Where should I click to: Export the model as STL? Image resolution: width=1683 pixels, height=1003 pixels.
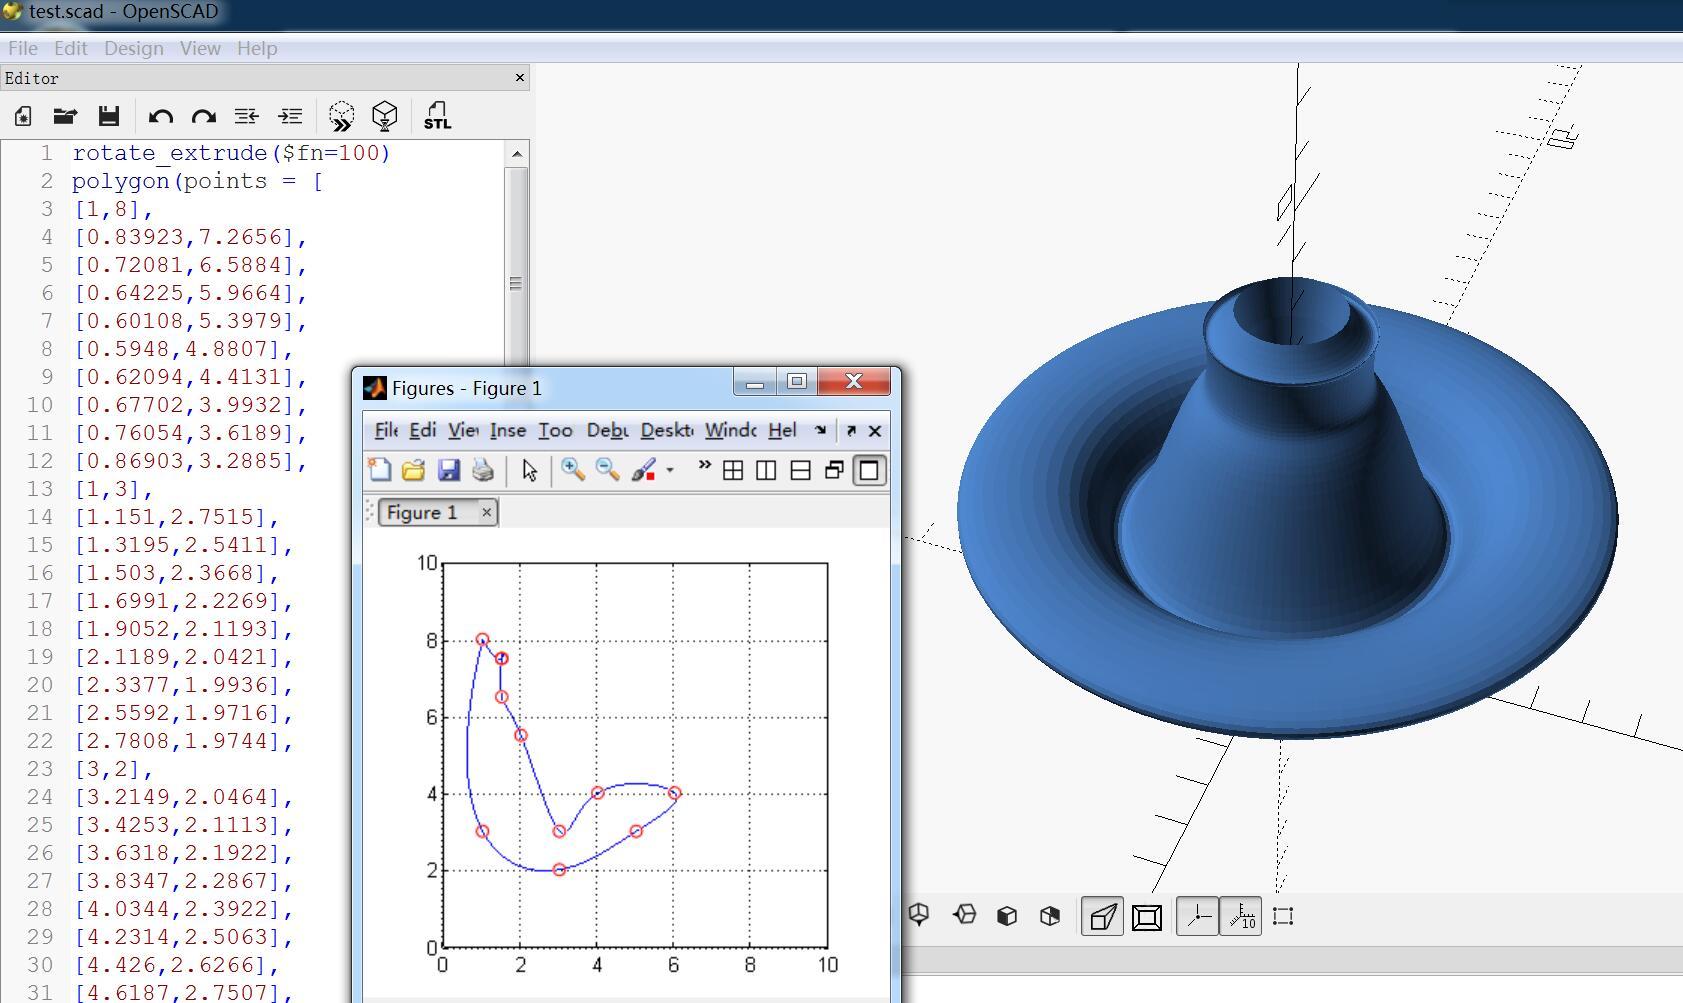pos(437,117)
